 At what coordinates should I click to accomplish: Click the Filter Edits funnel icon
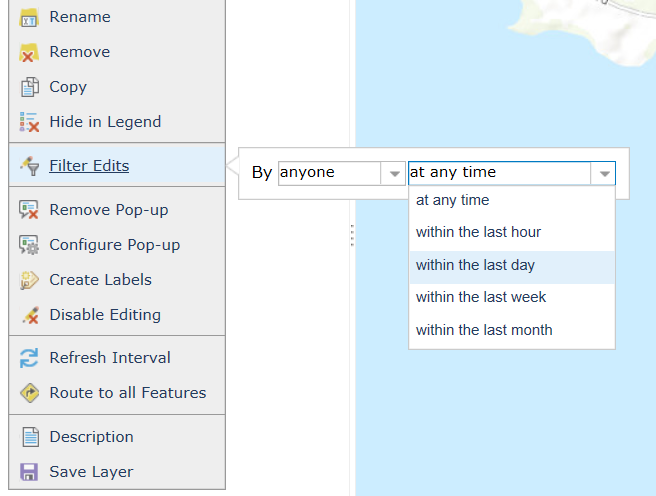coord(29,166)
